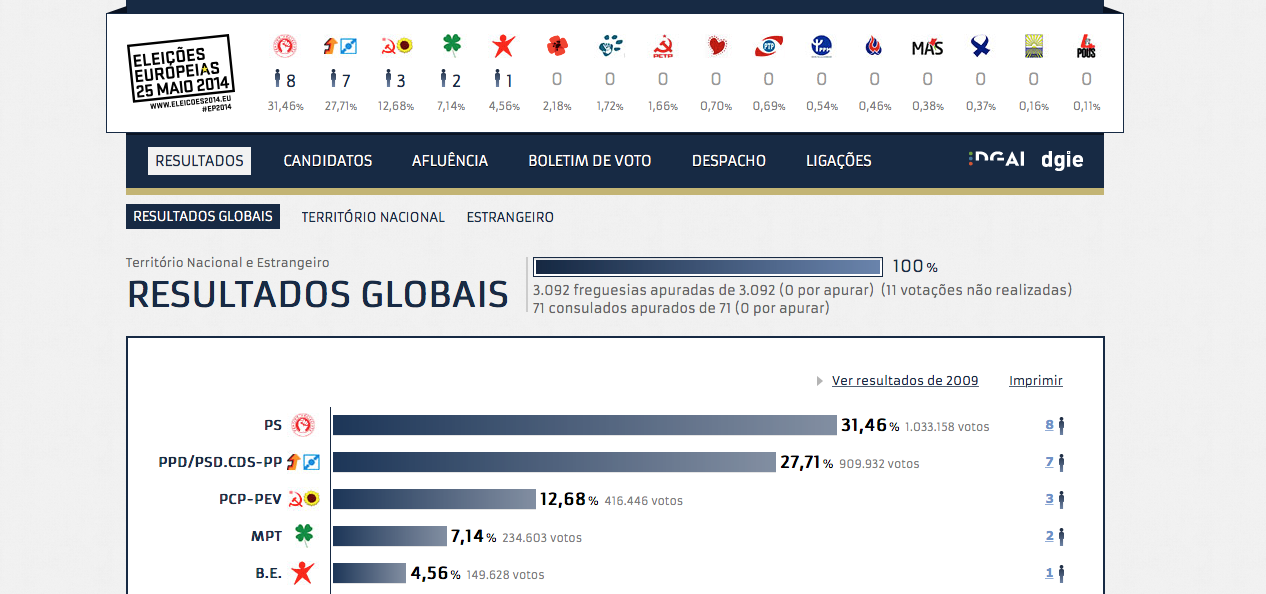1266x594 pixels.
Task: Select the red poppy party icon
Action: [557, 46]
